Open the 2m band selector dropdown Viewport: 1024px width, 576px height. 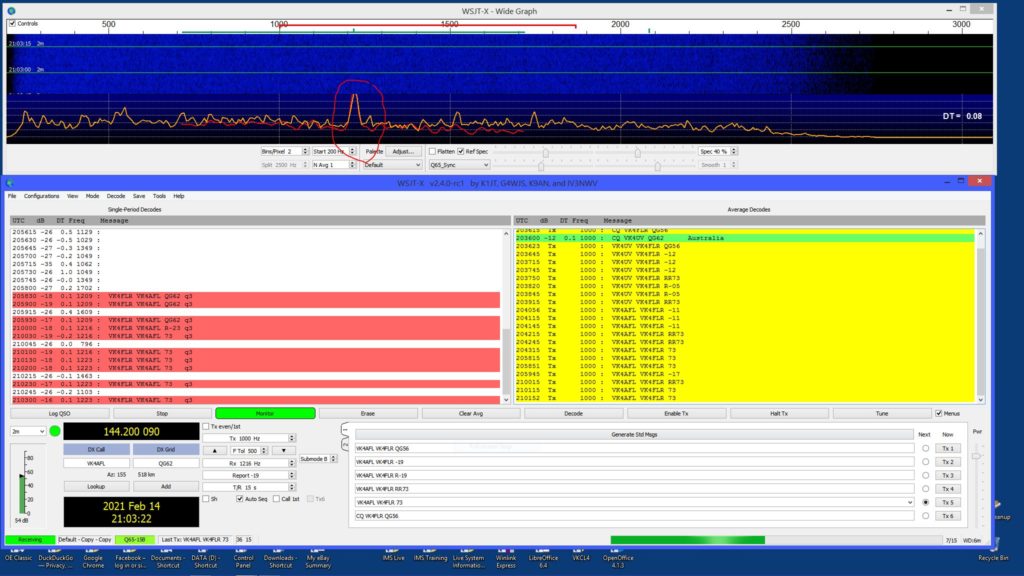(28, 432)
